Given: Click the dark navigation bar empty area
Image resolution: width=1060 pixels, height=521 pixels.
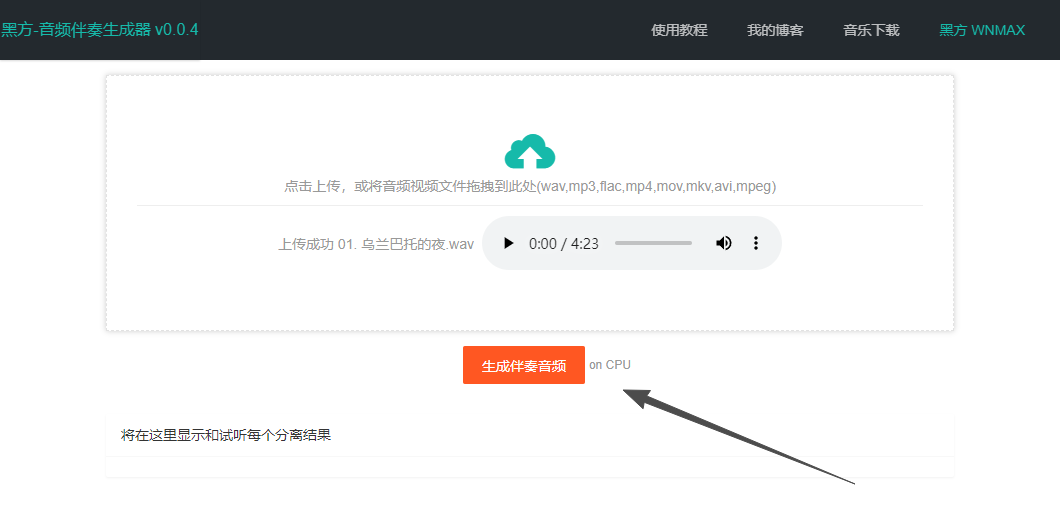Looking at the screenshot, I should 420,30.
